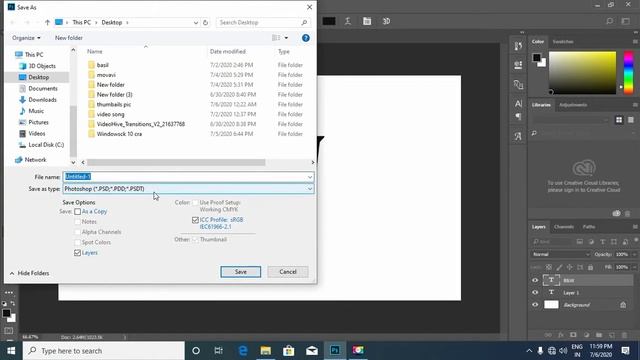The width and height of the screenshot is (640, 360).
Task: Go up one folder level in Save As
Action: [x=47, y=22]
